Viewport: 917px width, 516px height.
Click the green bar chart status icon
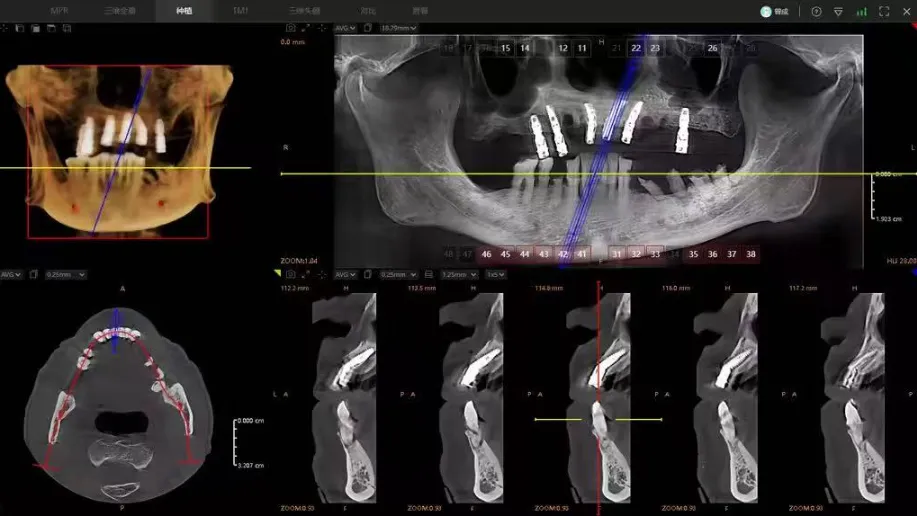861,11
